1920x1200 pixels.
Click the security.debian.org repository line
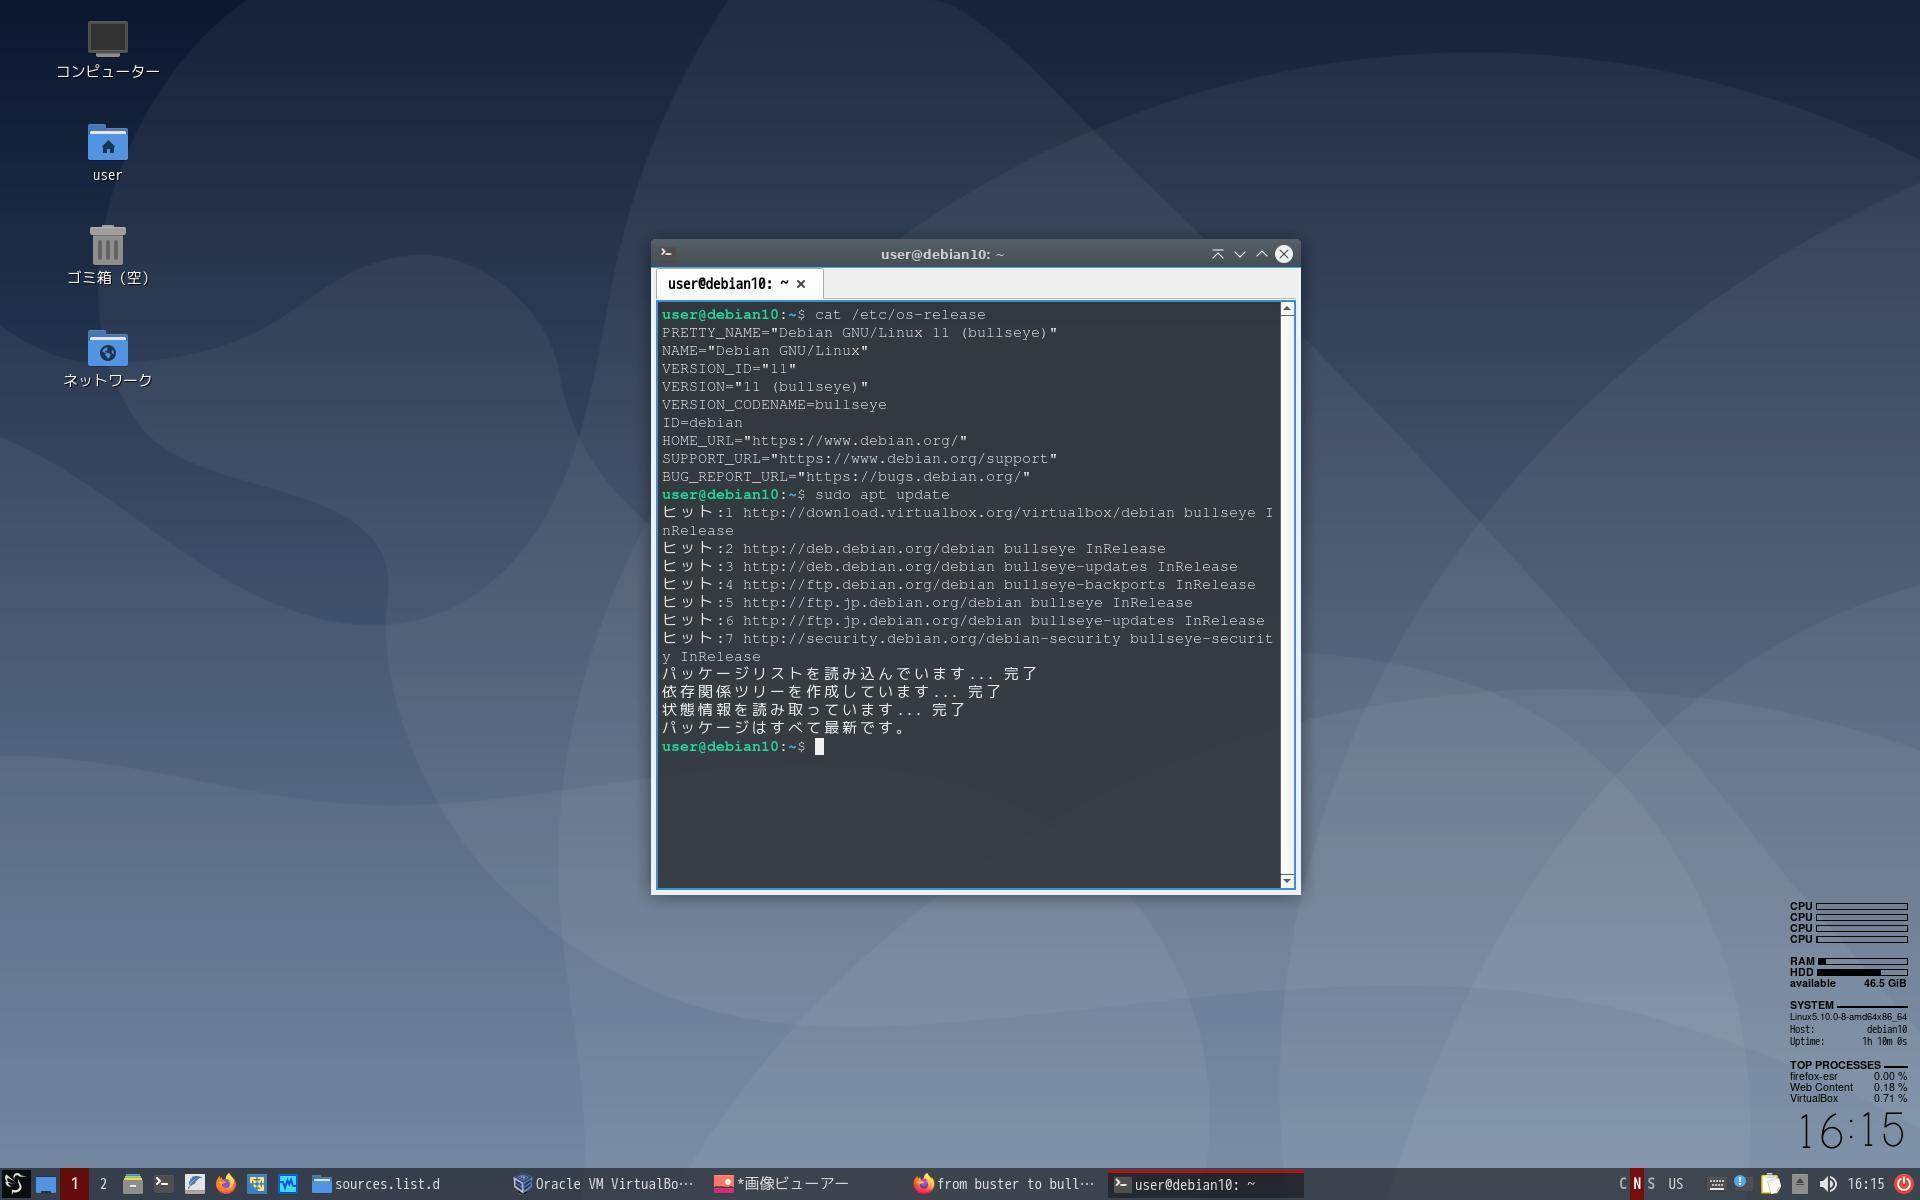coord(967,647)
